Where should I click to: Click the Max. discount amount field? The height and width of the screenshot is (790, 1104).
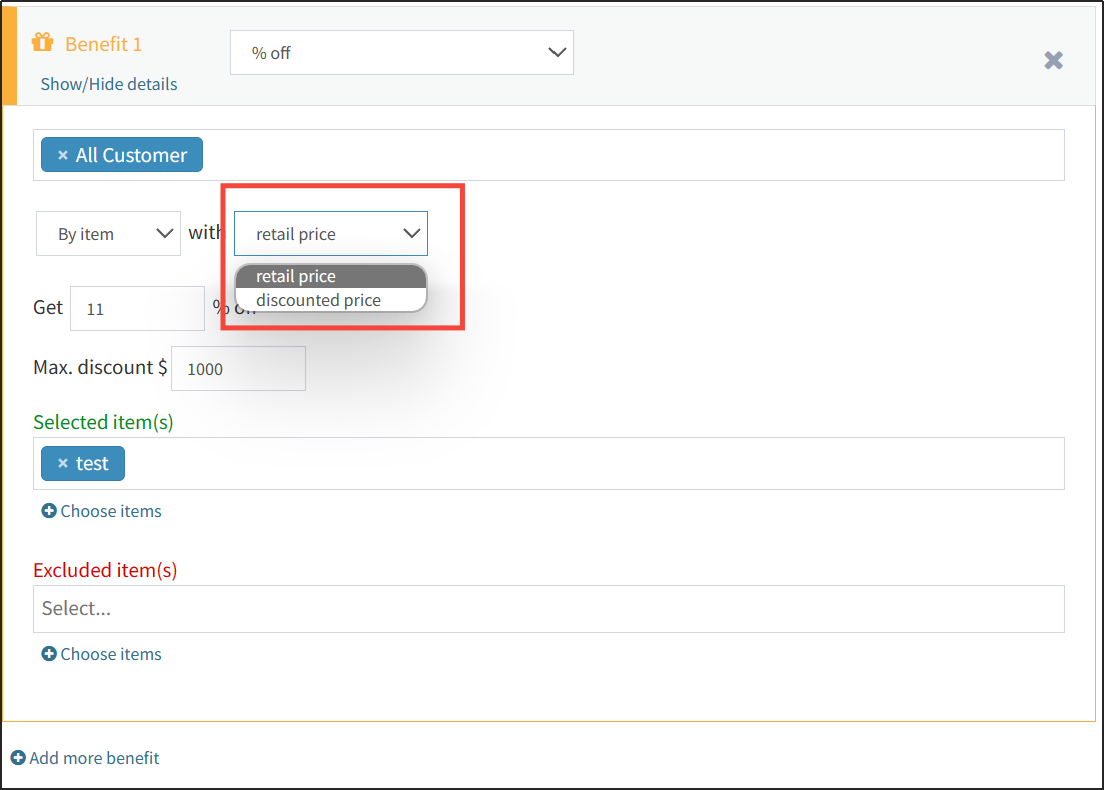[x=238, y=368]
